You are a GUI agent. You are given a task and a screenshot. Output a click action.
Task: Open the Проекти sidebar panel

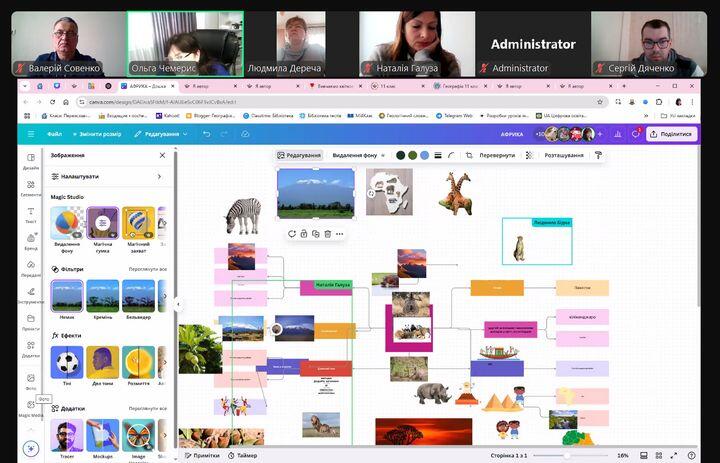pos(31,322)
